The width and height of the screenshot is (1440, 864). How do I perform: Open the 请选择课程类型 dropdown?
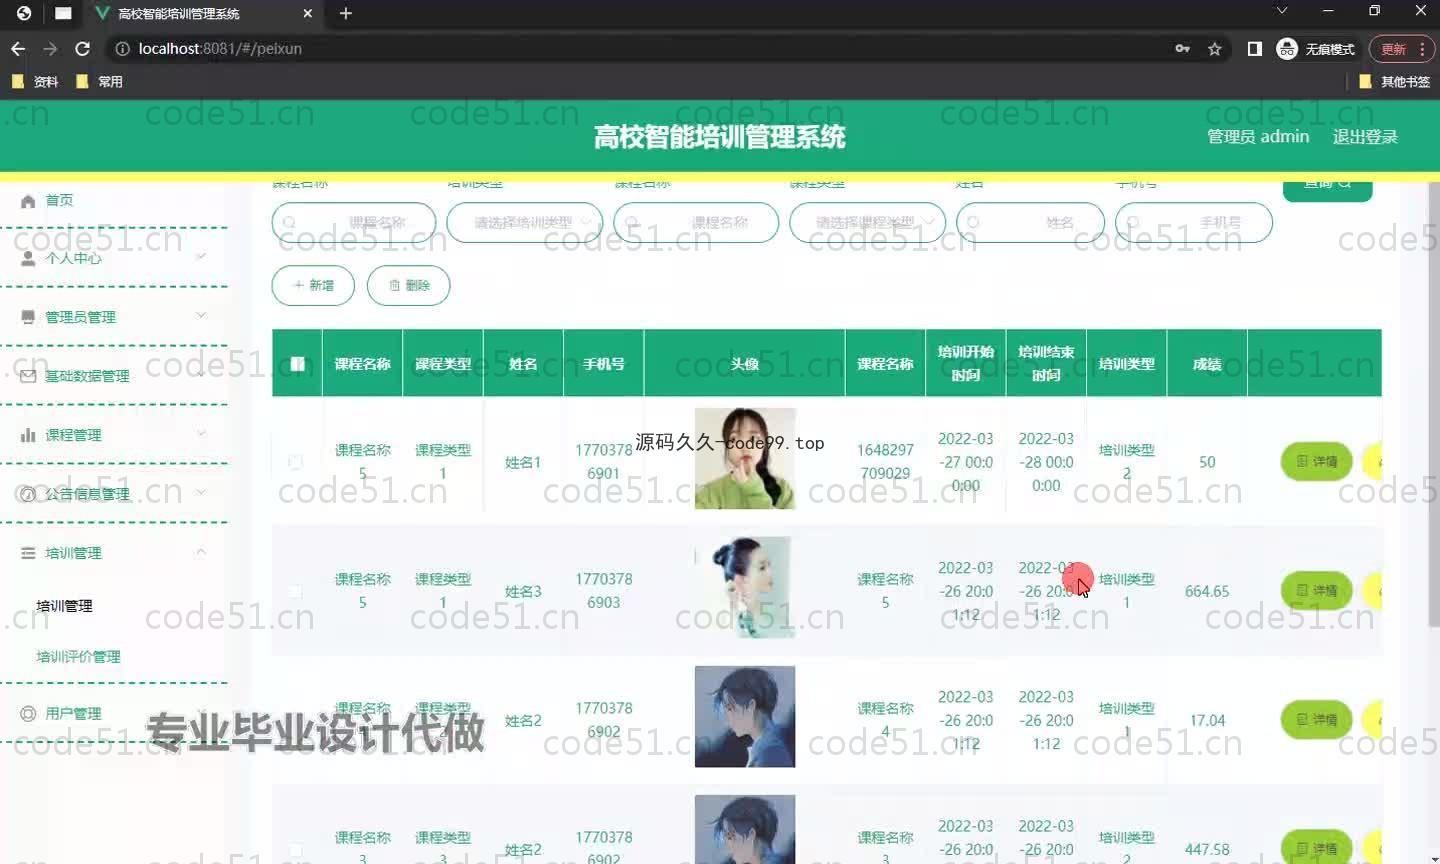pos(867,222)
